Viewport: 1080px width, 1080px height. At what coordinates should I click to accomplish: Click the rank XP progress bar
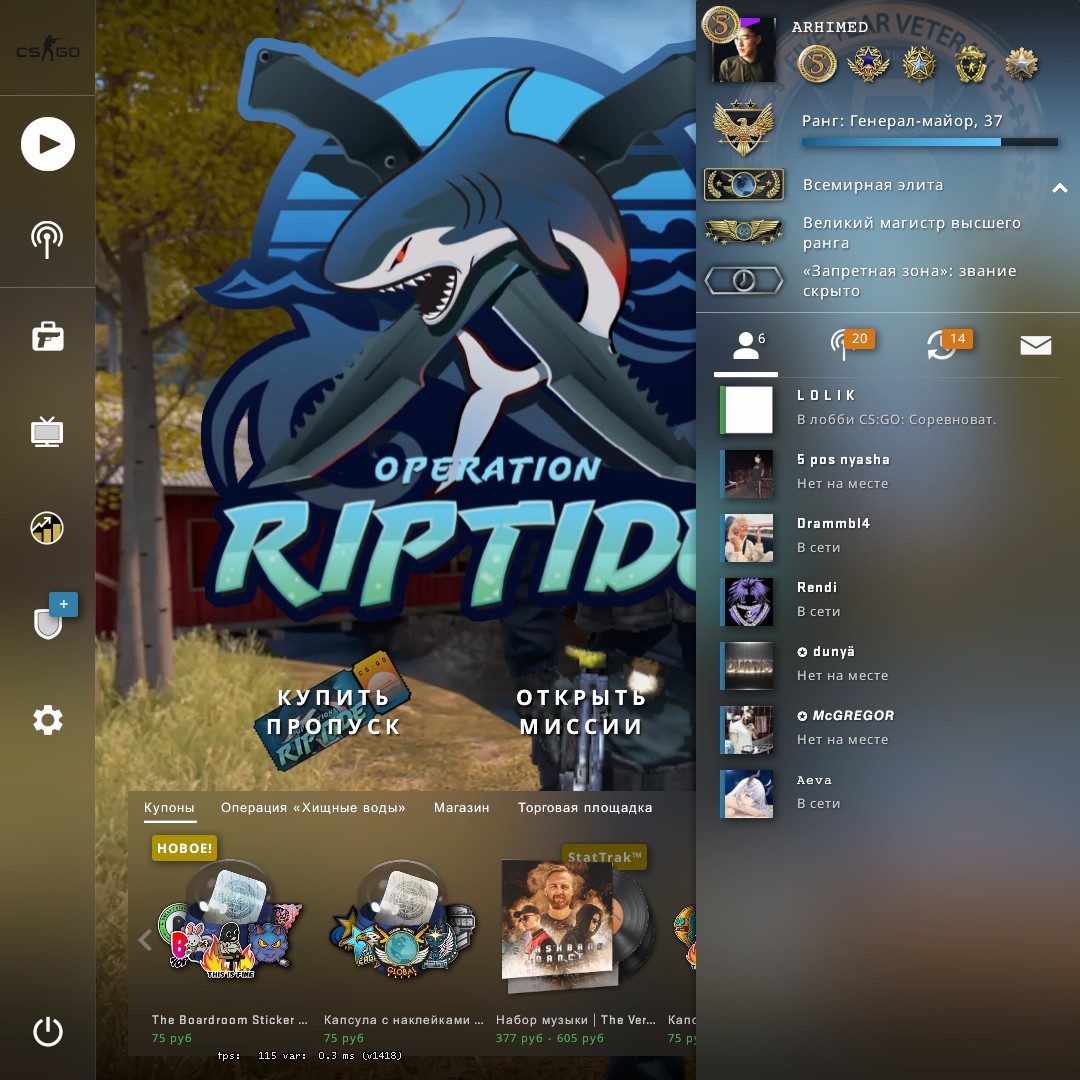click(x=929, y=142)
